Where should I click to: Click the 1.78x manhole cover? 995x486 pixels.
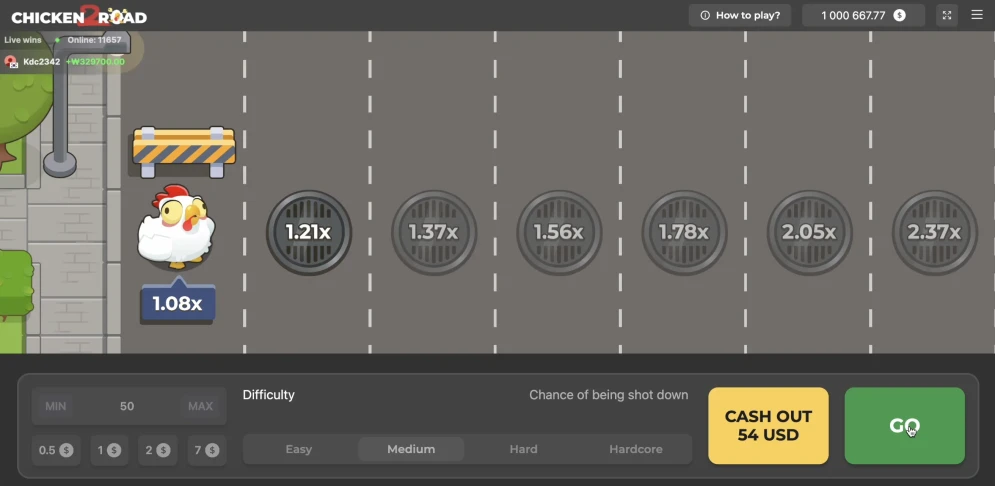[684, 232]
